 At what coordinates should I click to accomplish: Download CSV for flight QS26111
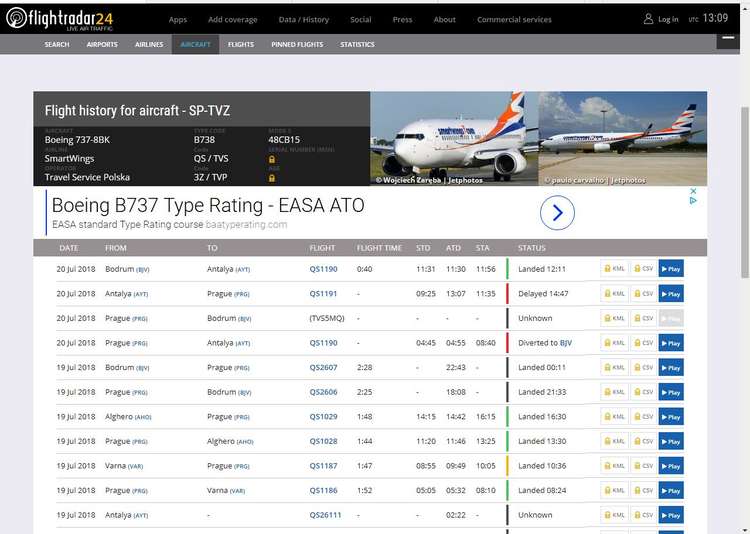[643, 515]
